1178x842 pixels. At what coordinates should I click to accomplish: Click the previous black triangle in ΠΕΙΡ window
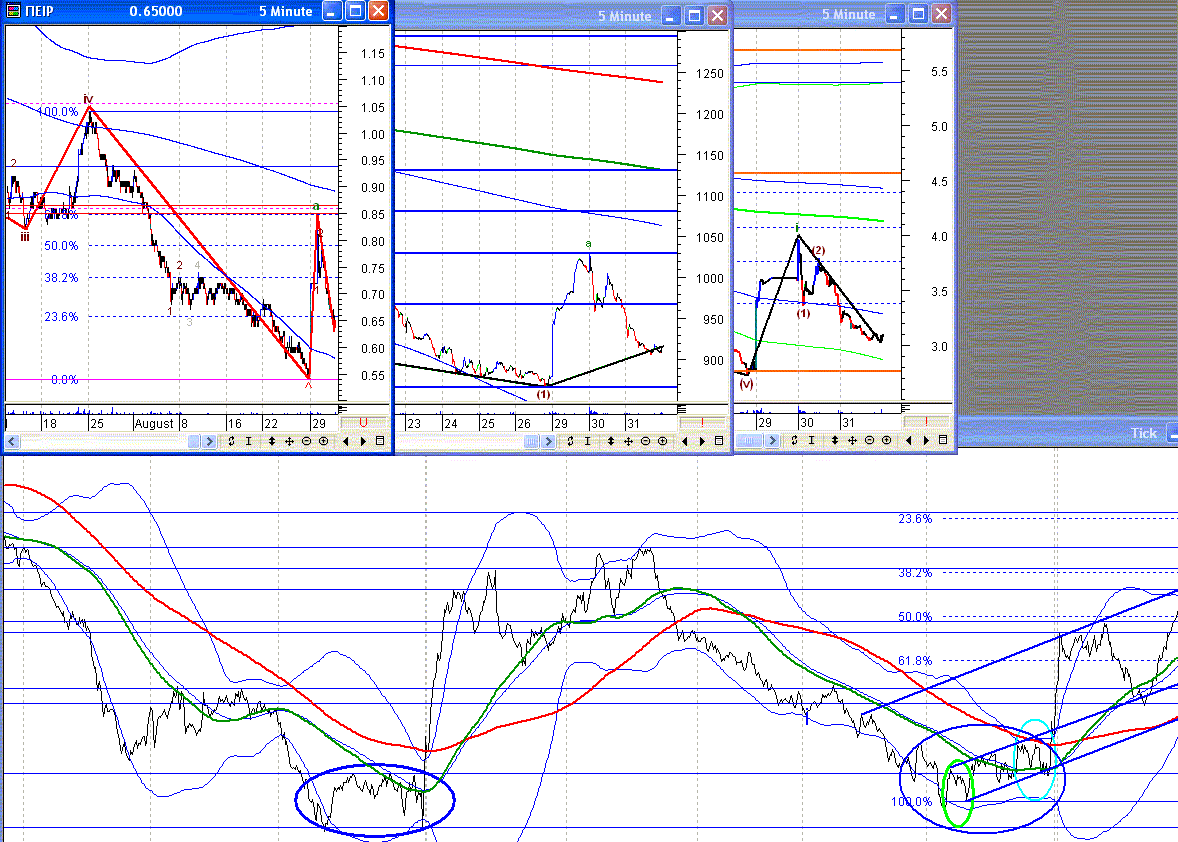[x=346, y=441]
